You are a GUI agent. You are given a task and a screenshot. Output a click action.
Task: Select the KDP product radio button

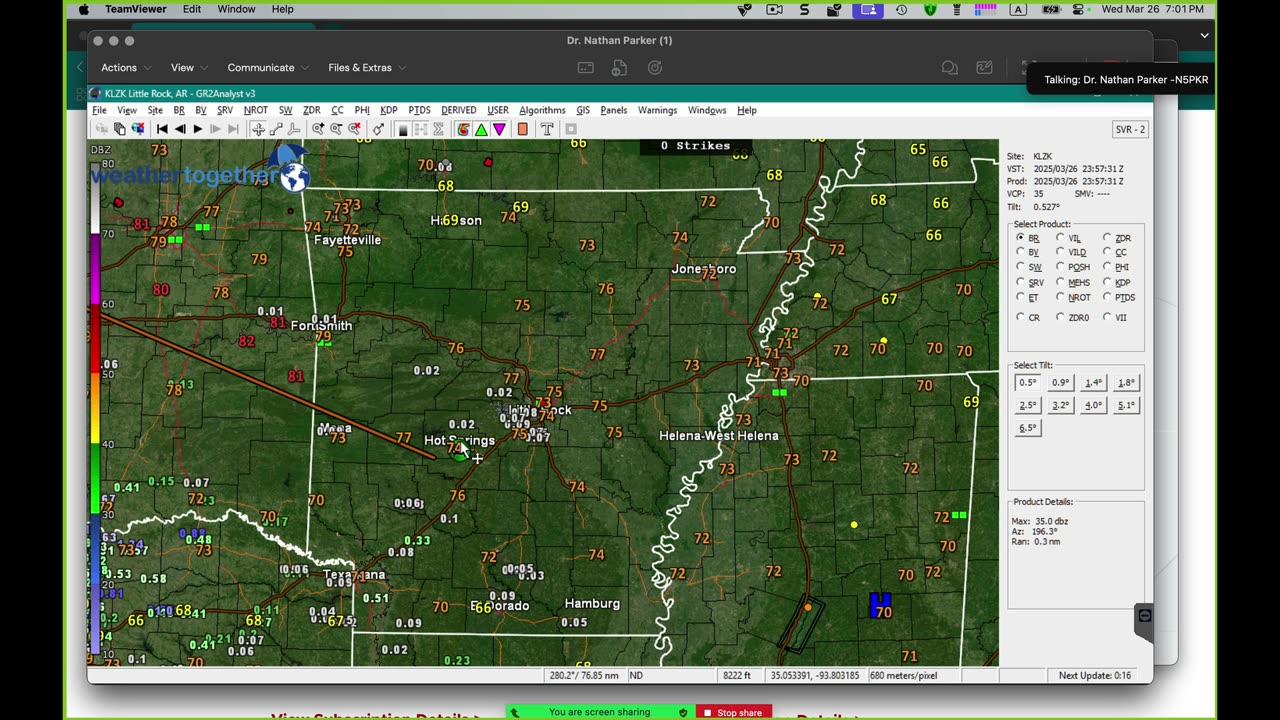click(1107, 282)
